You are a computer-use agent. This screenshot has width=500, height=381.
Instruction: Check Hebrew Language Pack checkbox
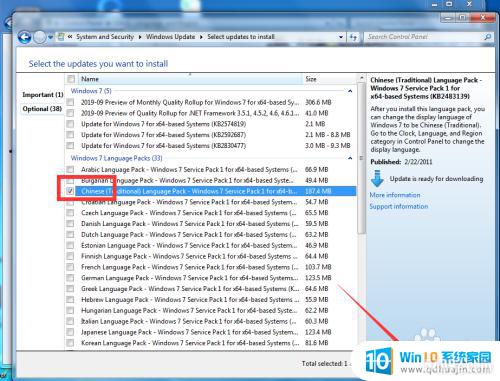point(70,299)
